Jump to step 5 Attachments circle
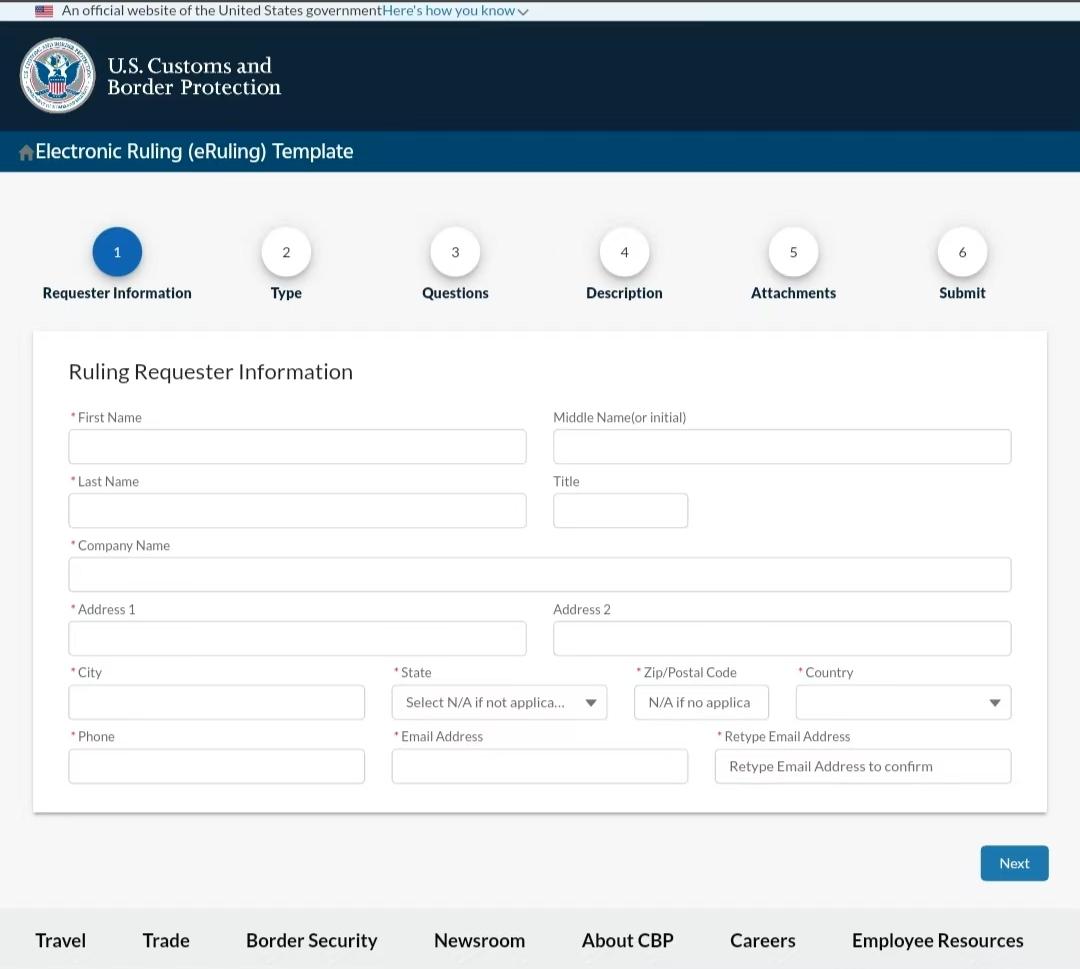 point(793,252)
